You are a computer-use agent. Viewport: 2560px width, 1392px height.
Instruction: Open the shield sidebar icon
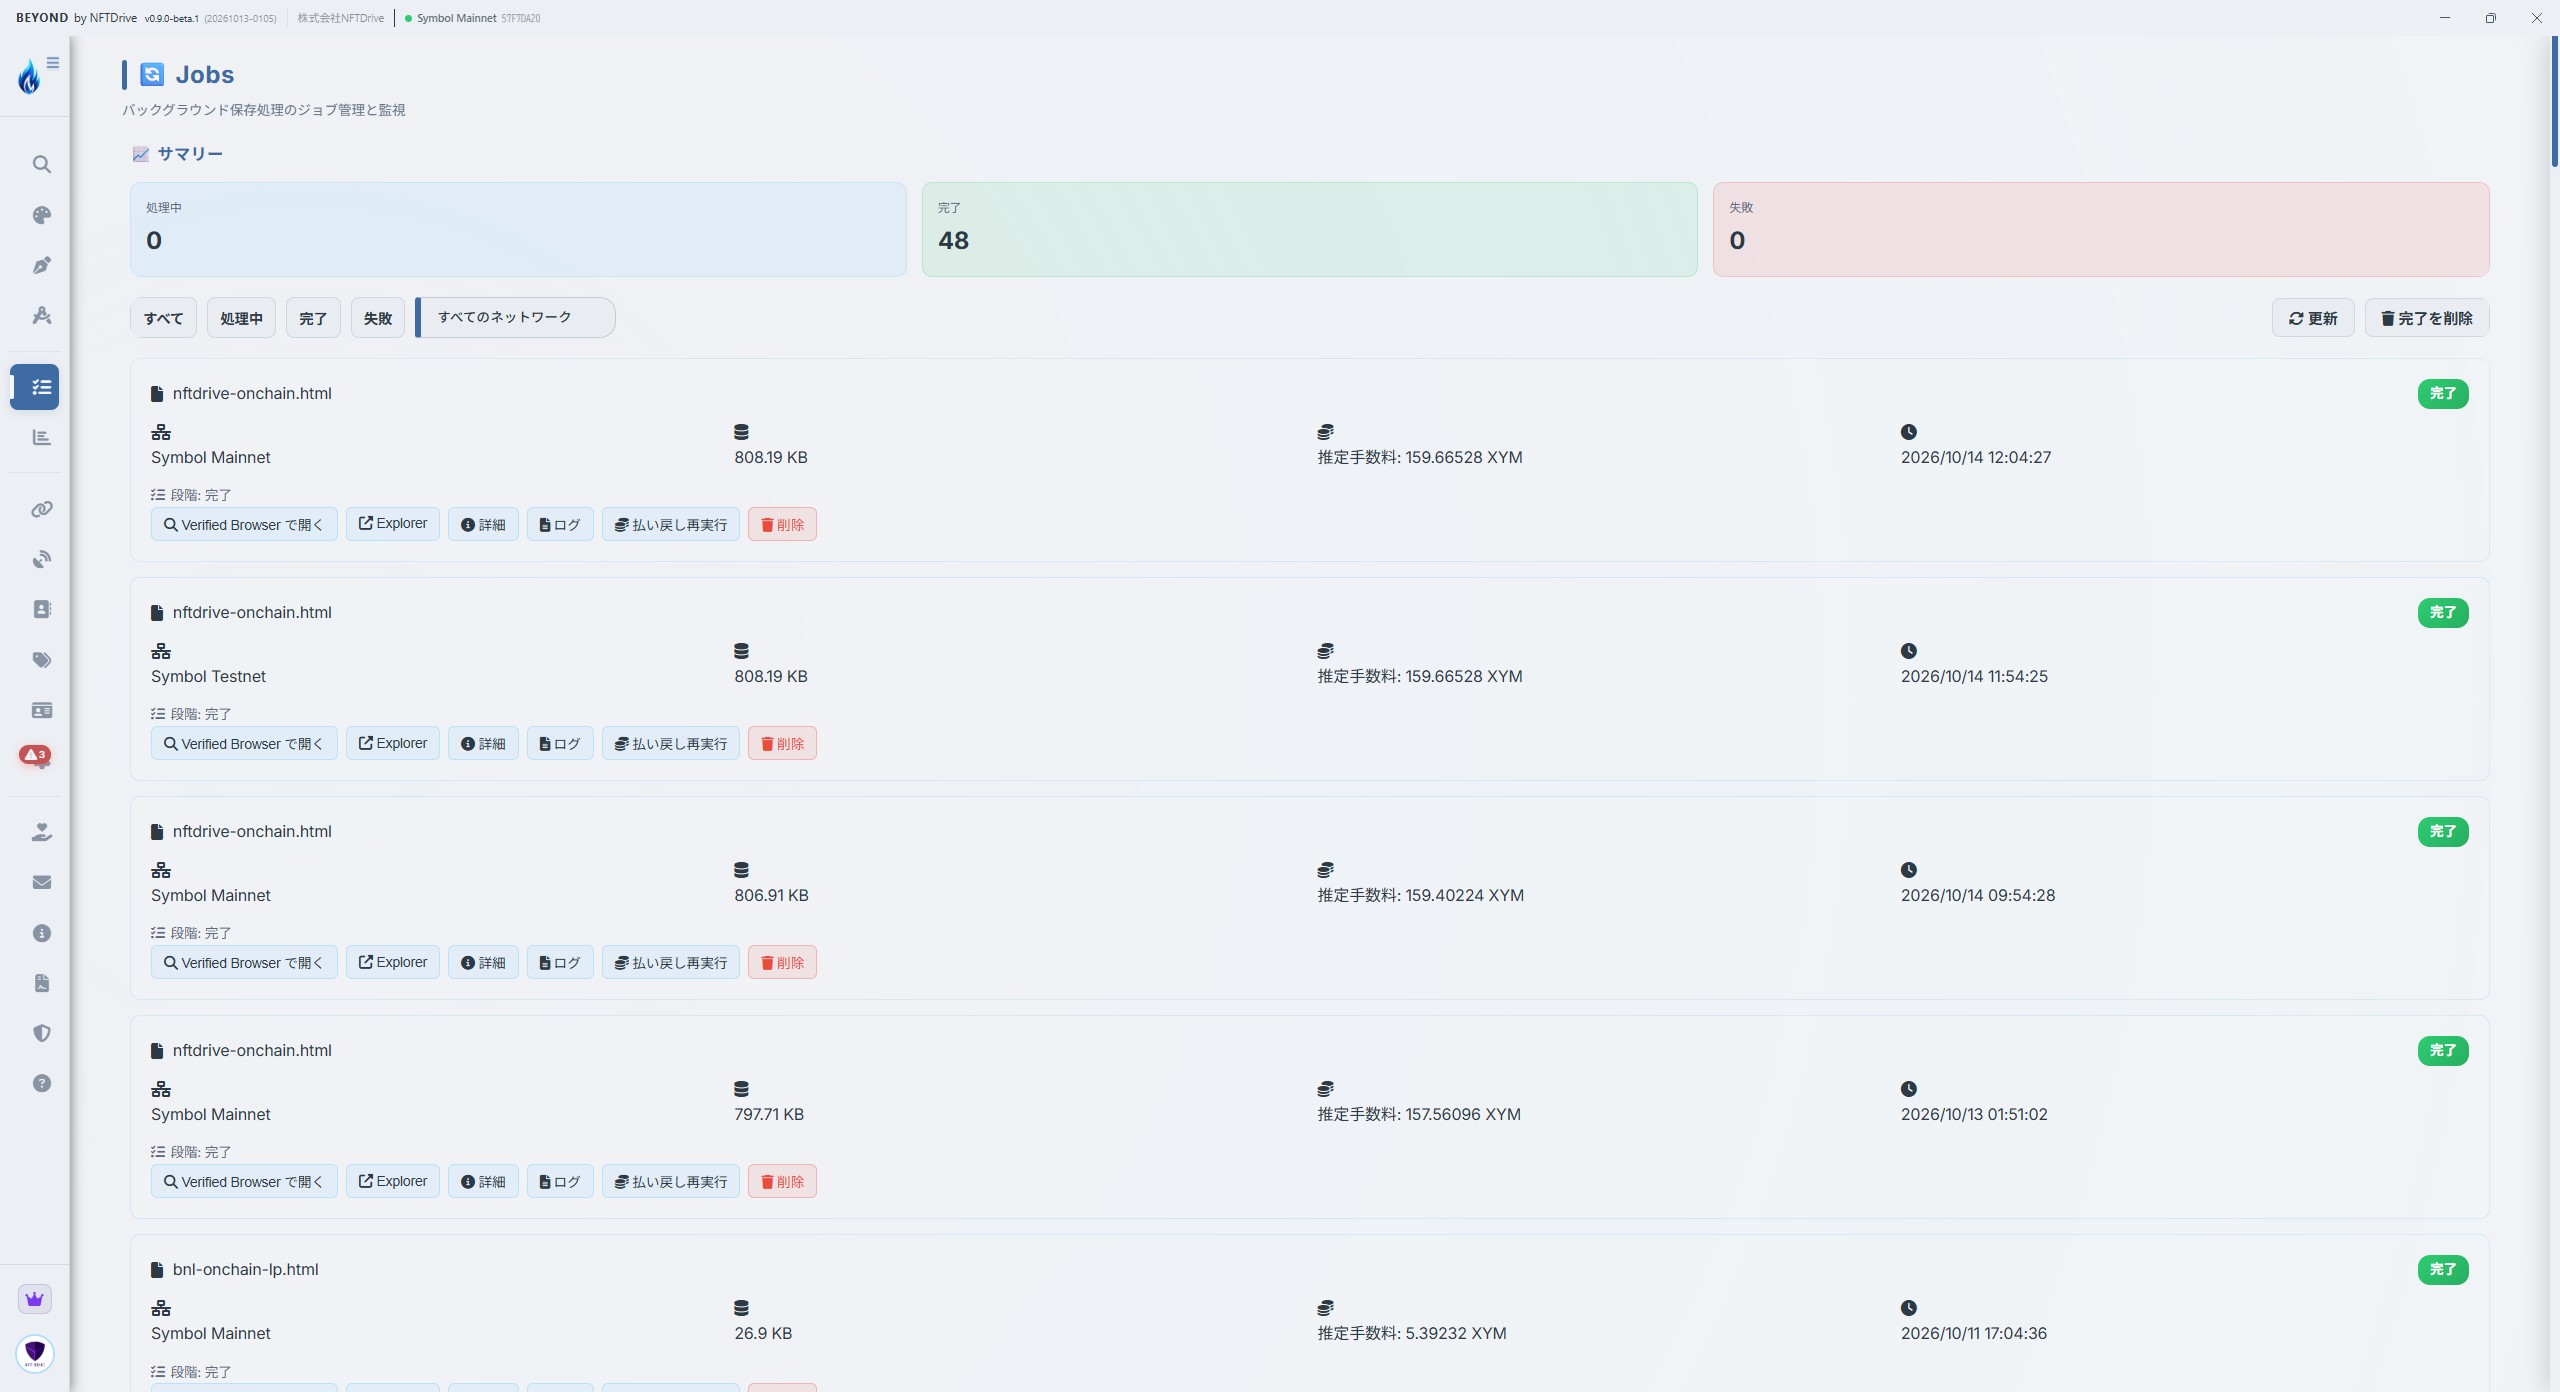click(x=41, y=1033)
